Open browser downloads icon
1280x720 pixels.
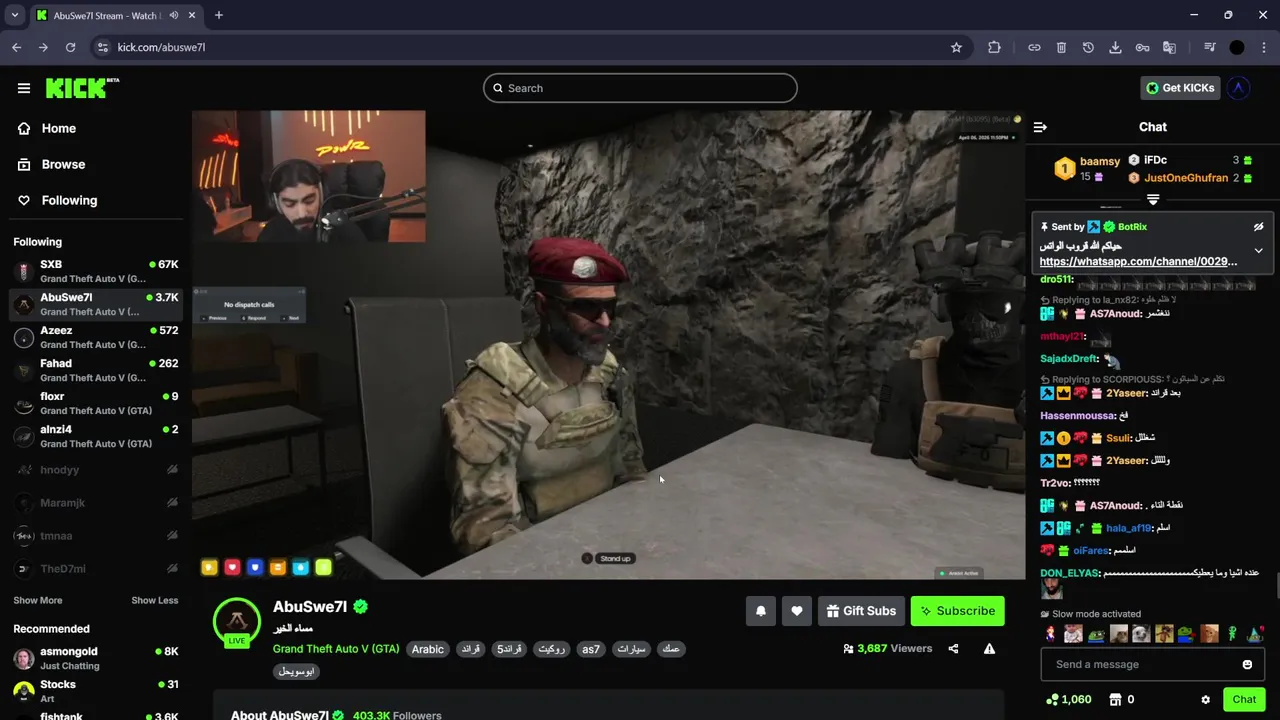click(1115, 47)
